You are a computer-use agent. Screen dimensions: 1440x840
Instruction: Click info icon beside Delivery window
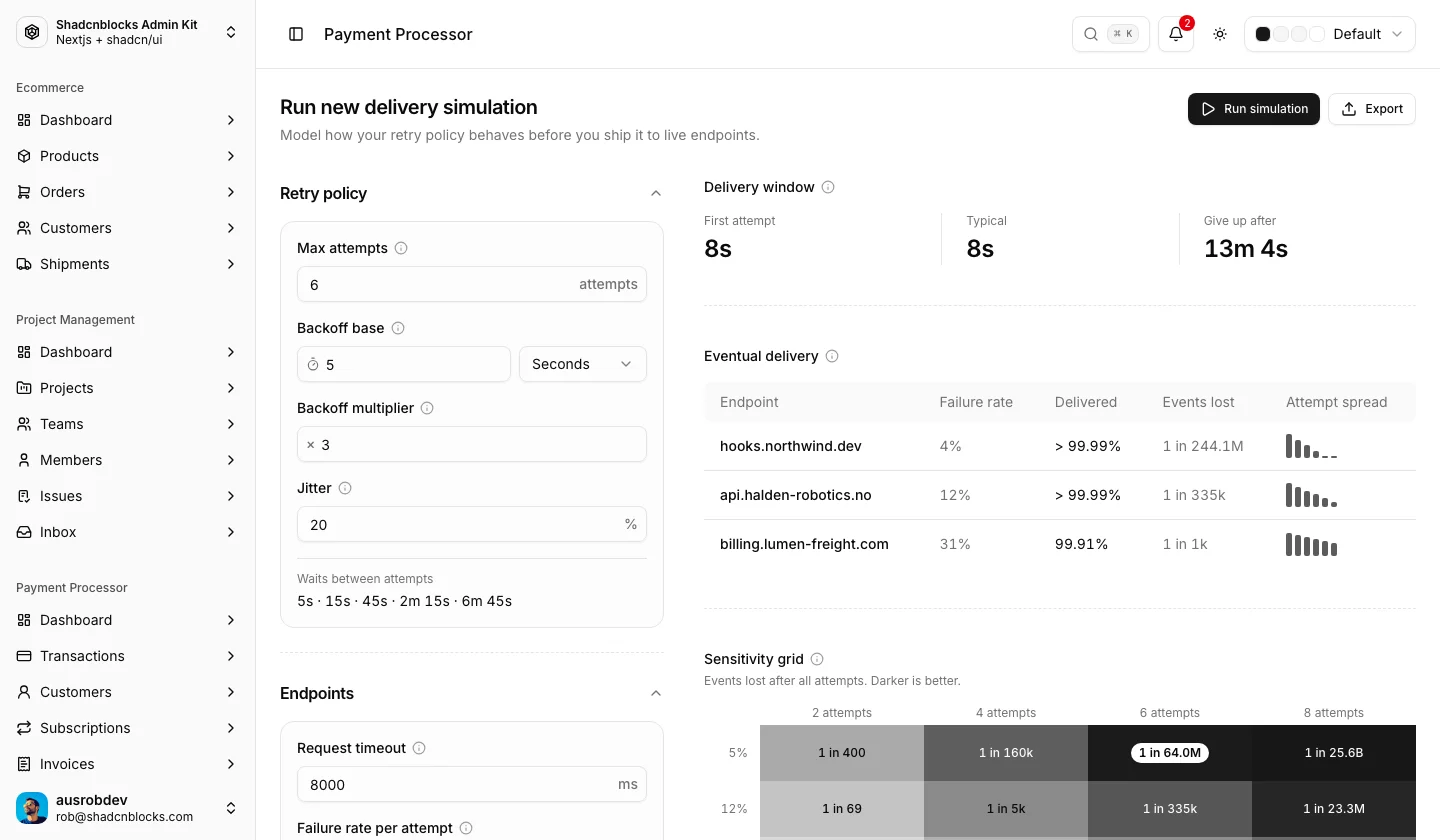click(x=828, y=187)
